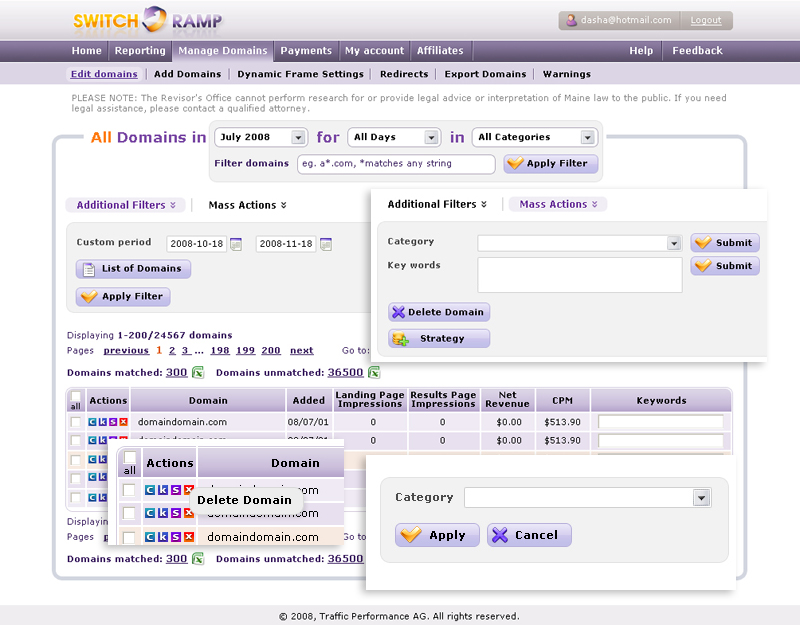The height and width of the screenshot is (625, 800).
Task: Switch to the Dynamic Frame Settings sub-tab
Action: tap(301, 74)
